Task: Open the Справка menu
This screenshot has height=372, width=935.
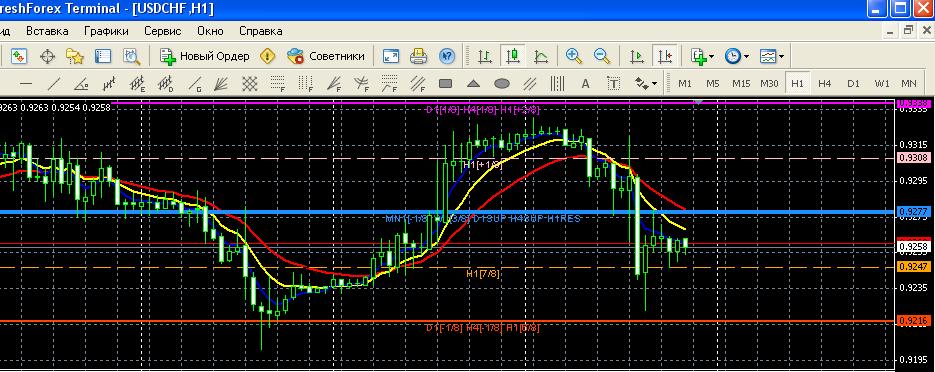Action: pyautogui.click(x=261, y=31)
